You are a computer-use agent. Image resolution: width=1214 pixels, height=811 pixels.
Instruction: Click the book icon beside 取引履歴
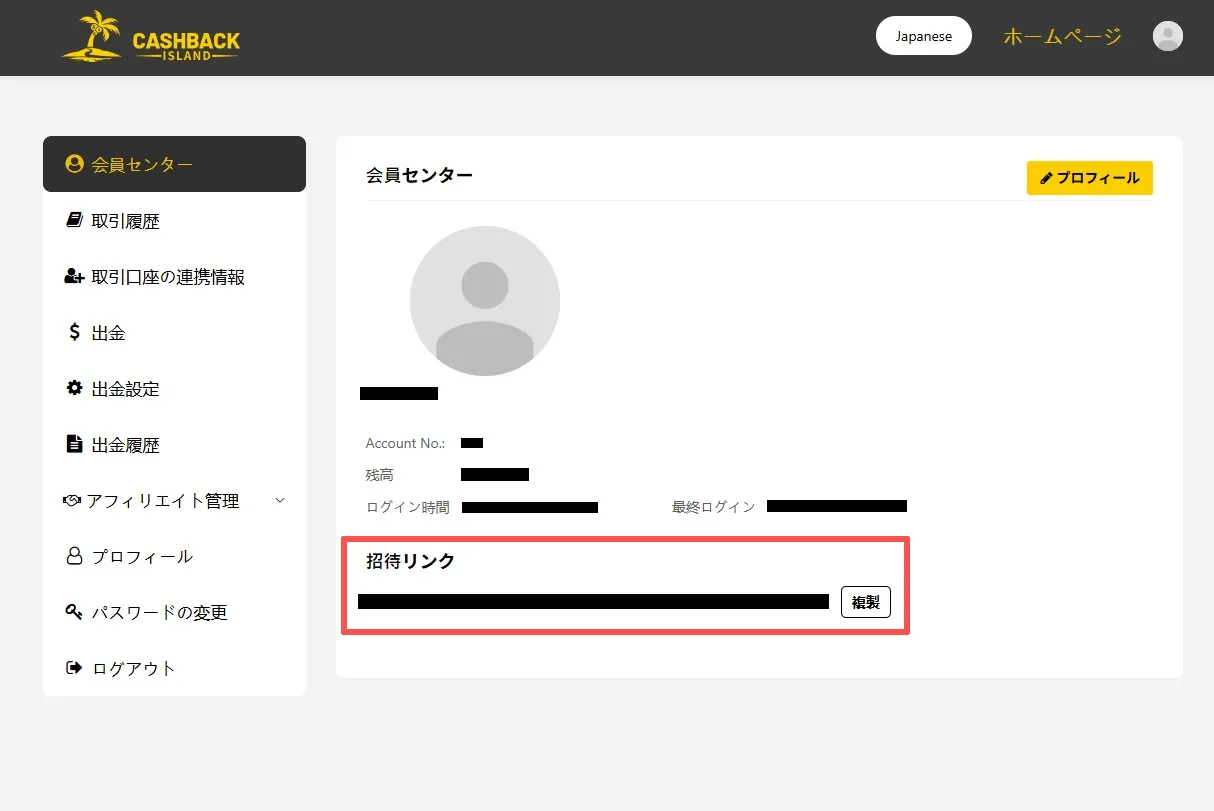[x=74, y=221]
